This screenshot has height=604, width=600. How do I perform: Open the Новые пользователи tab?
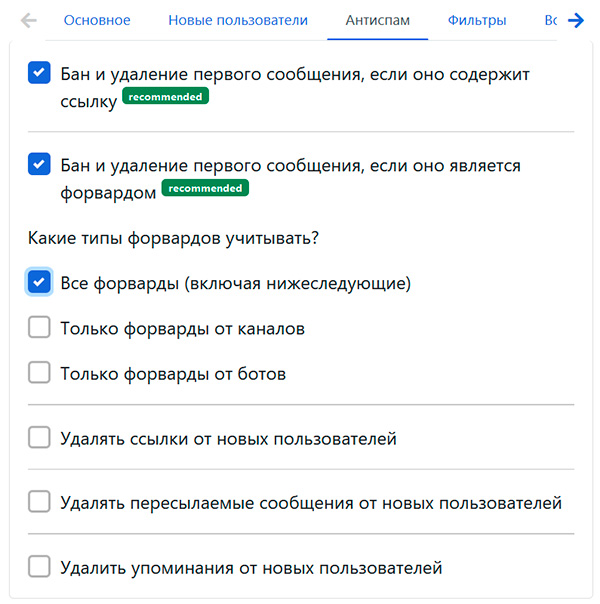238,20
